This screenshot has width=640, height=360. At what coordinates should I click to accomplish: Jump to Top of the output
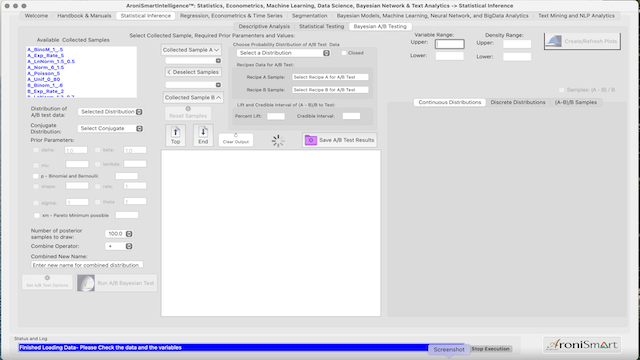175,135
